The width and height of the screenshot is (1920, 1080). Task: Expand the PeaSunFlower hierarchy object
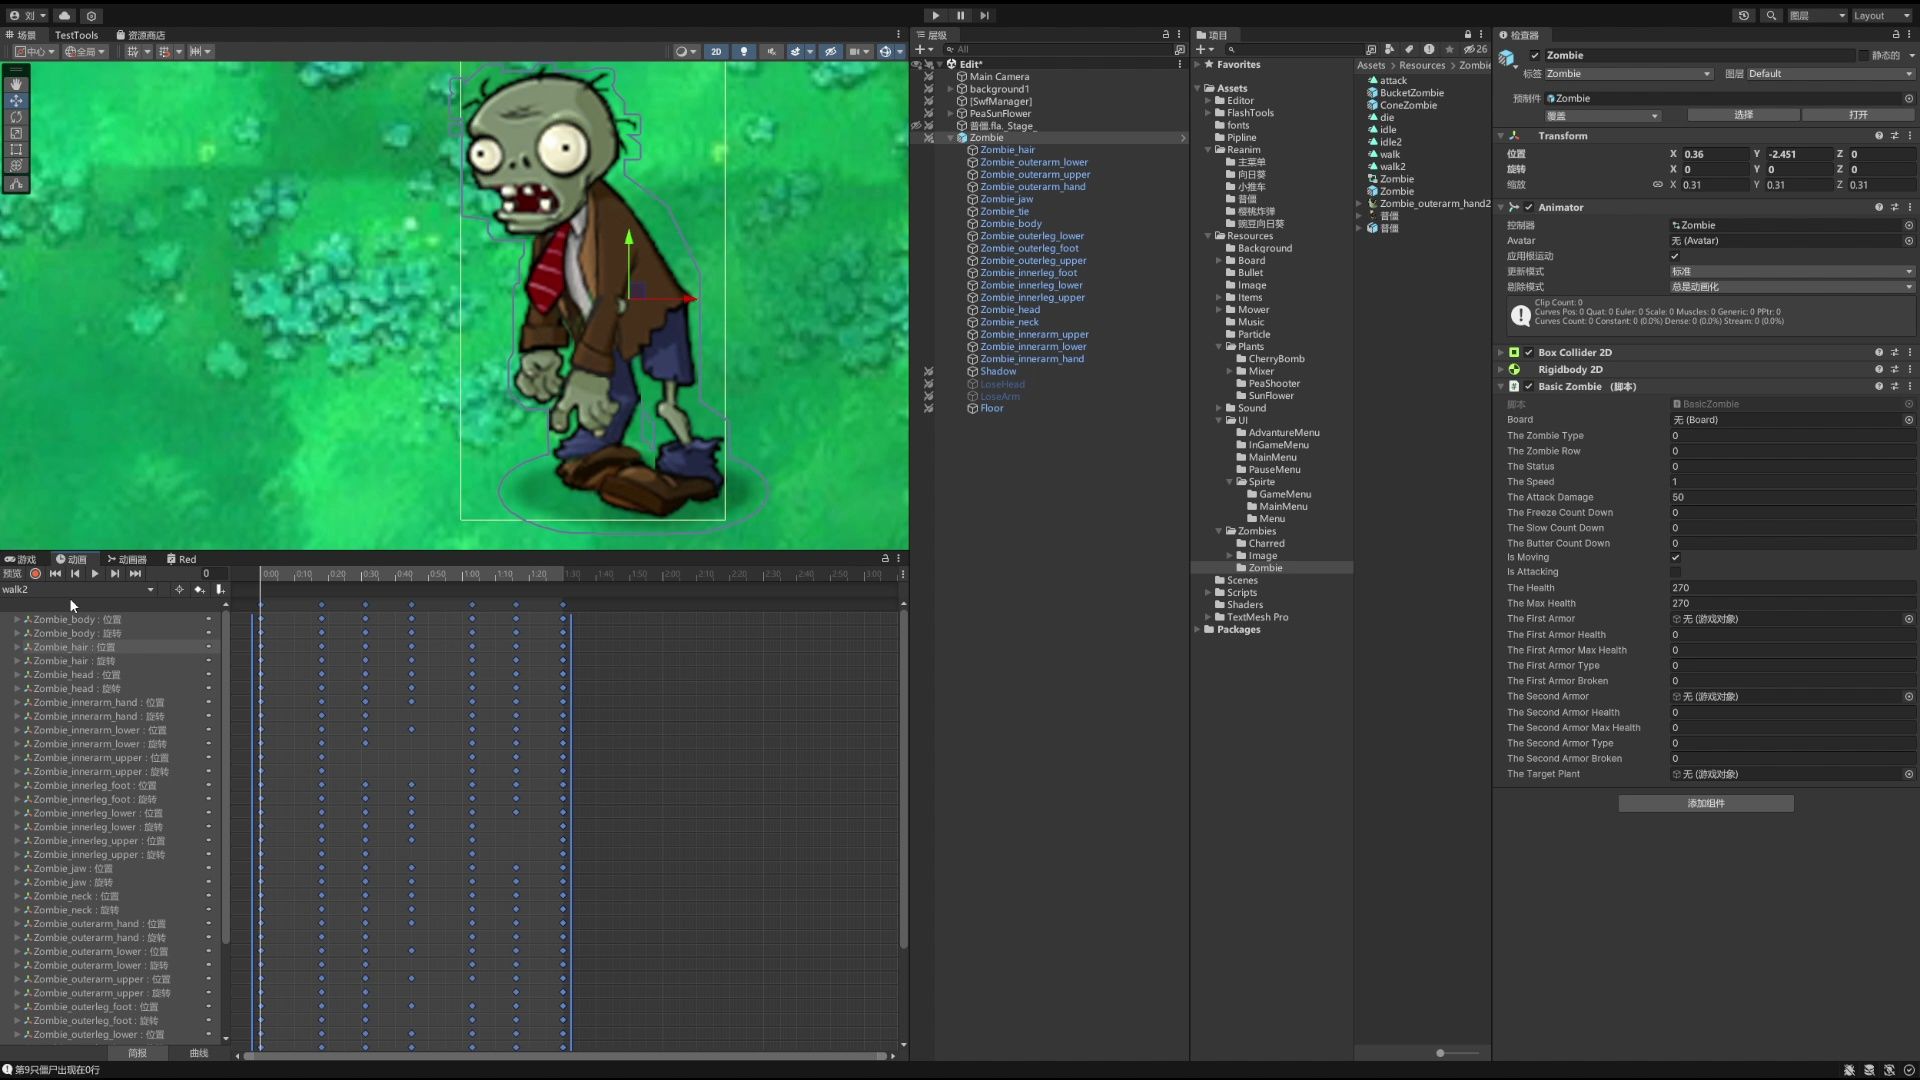click(x=951, y=114)
